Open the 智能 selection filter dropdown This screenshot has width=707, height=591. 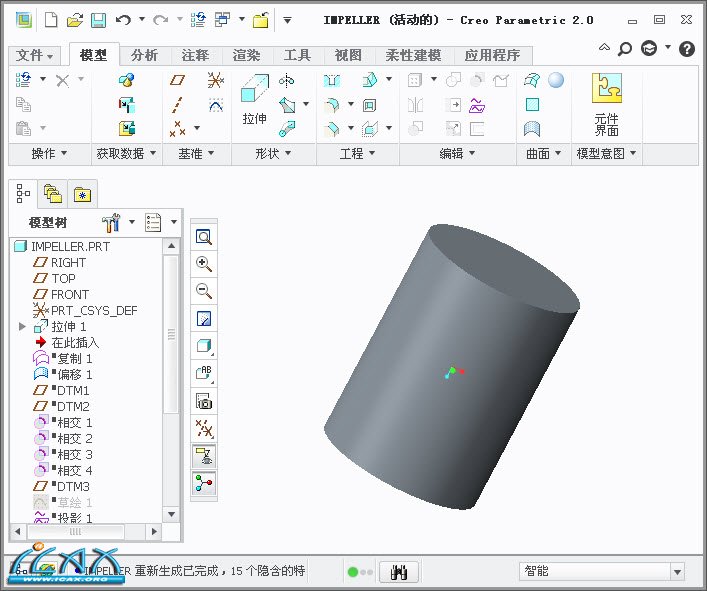tap(677, 572)
